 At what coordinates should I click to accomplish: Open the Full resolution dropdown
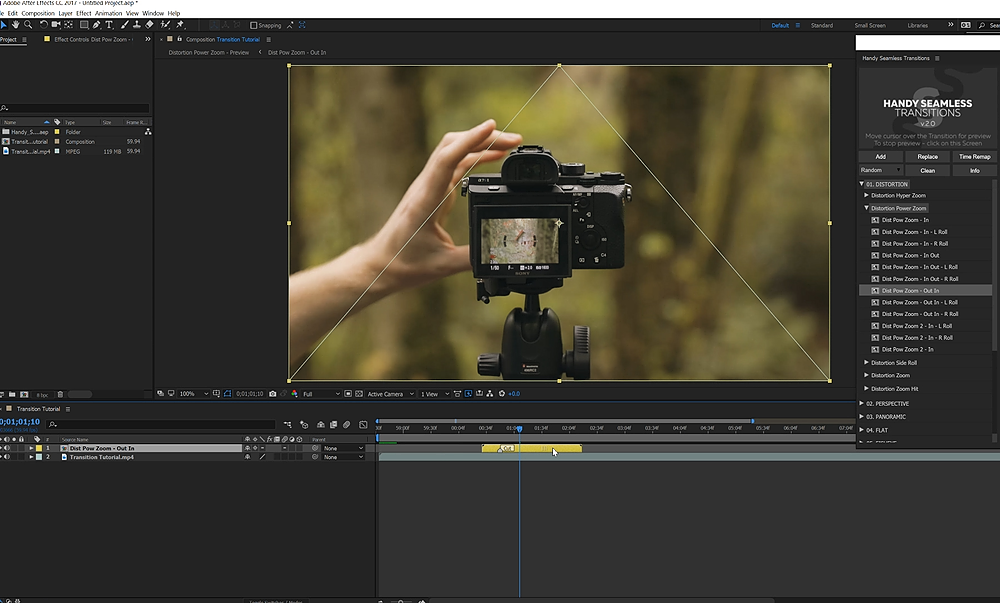pos(321,394)
